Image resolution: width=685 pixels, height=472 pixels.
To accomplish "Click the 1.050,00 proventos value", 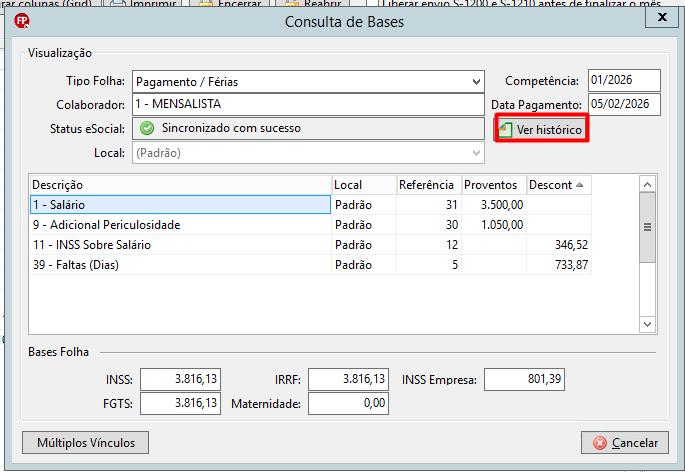I will tap(502, 225).
